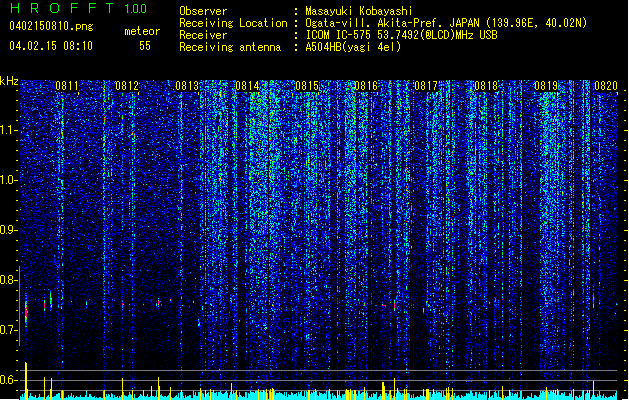Click the 0817 time marker
629x400 pixels.
click(x=426, y=86)
